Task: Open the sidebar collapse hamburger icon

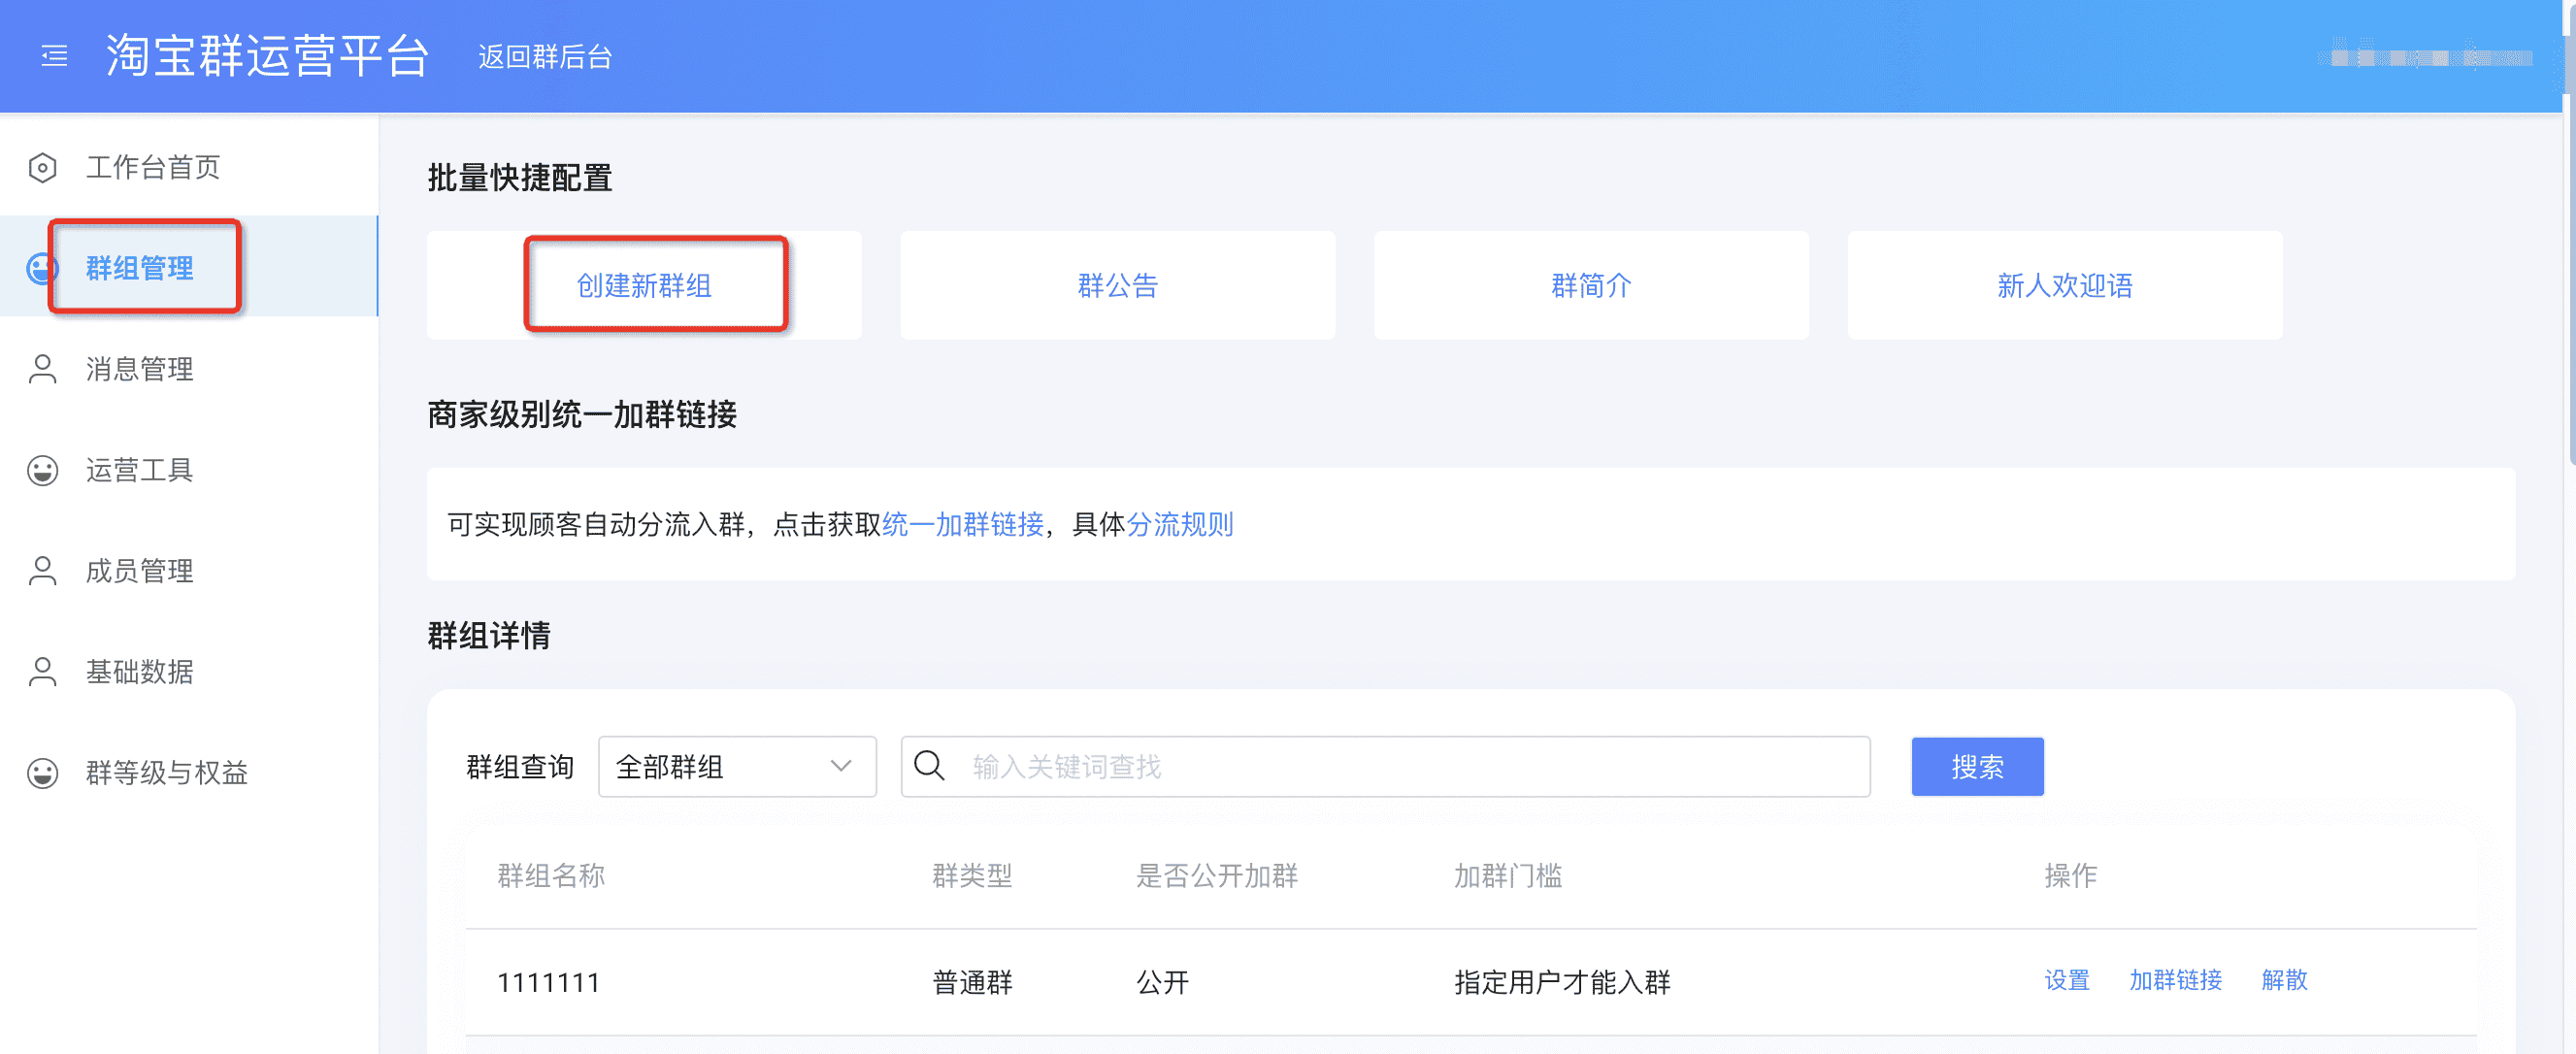Action: 53,57
